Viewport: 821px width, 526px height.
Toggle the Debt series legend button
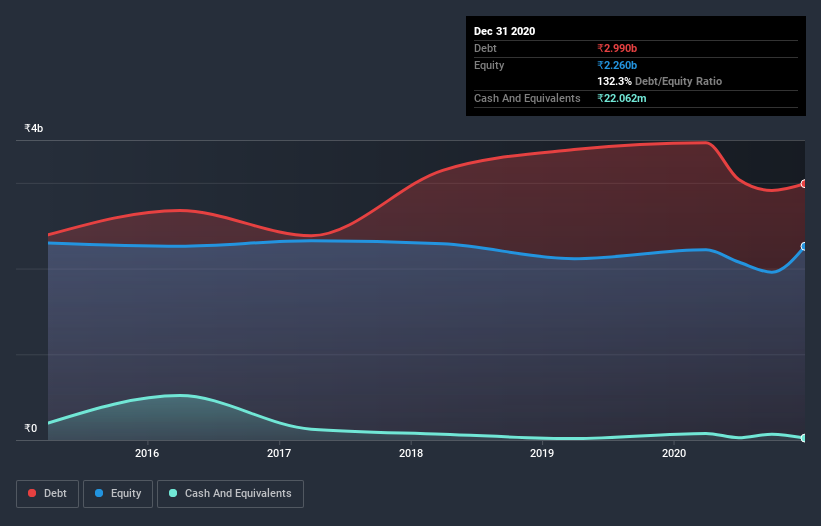[x=47, y=494]
